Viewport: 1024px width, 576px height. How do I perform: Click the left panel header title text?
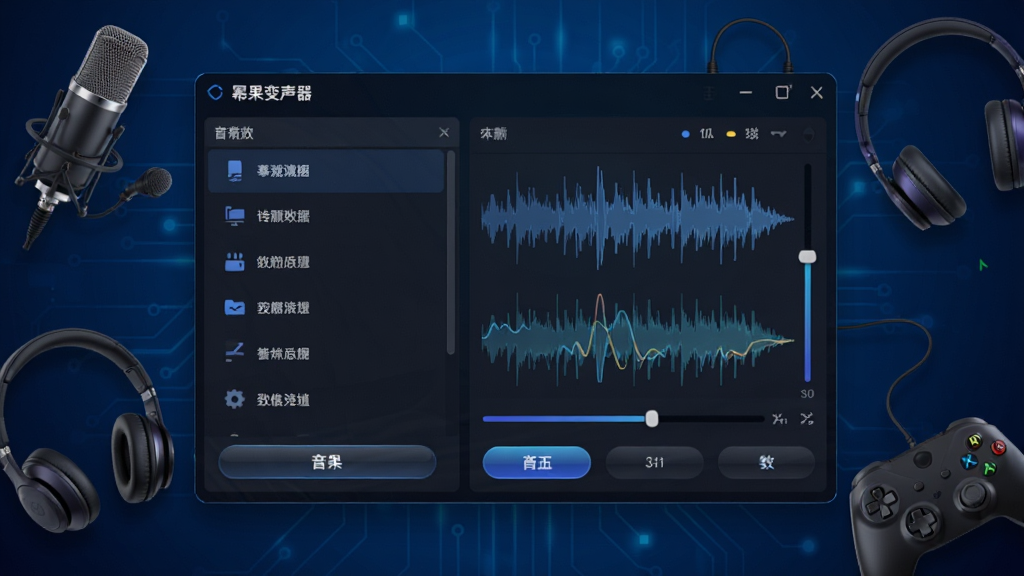pos(234,133)
